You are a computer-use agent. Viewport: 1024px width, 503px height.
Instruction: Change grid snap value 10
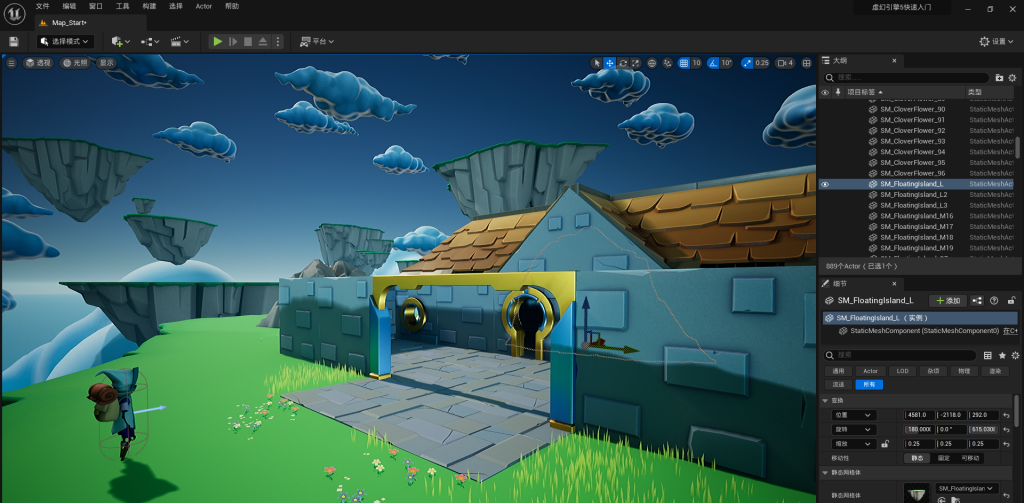(696, 63)
